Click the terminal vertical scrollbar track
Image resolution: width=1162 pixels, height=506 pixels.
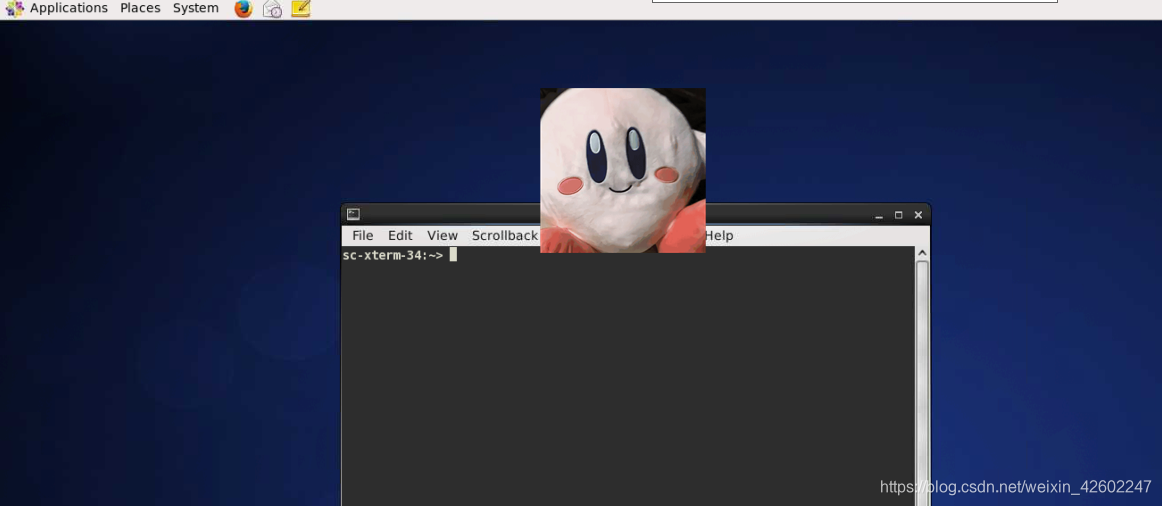[x=923, y=383]
